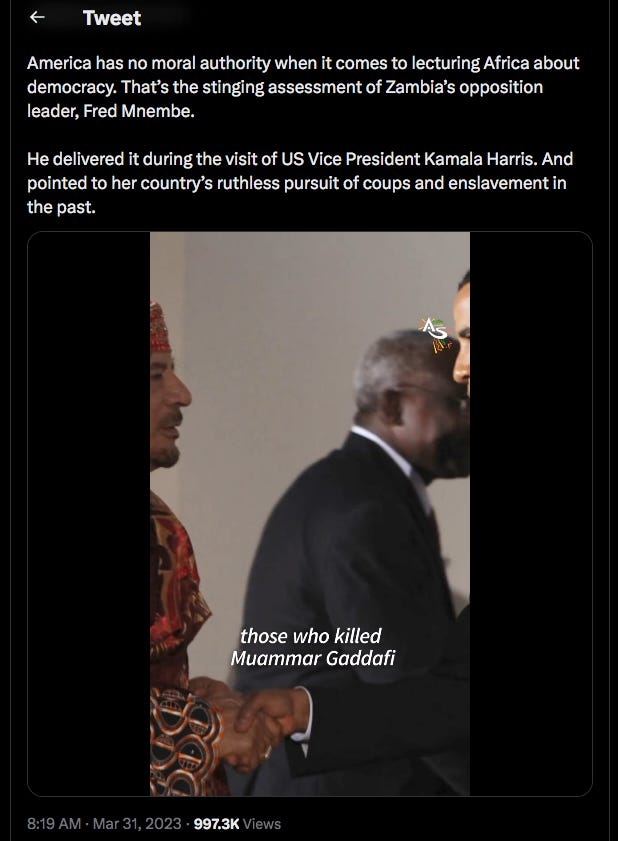Click the words the past ending tweet

point(61,207)
